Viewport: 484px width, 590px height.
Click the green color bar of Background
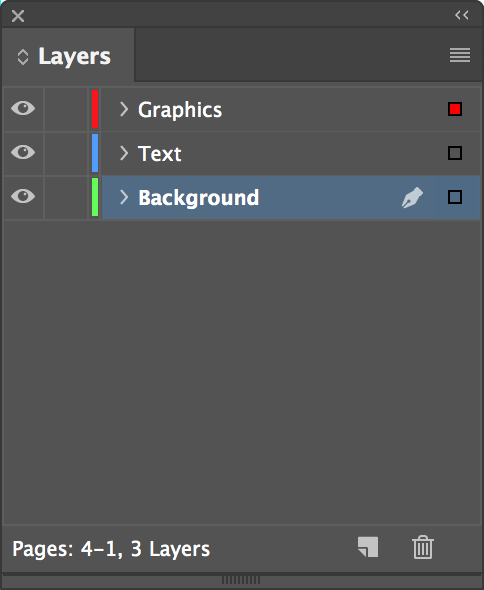pyautogui.click(x=95, y=197)
